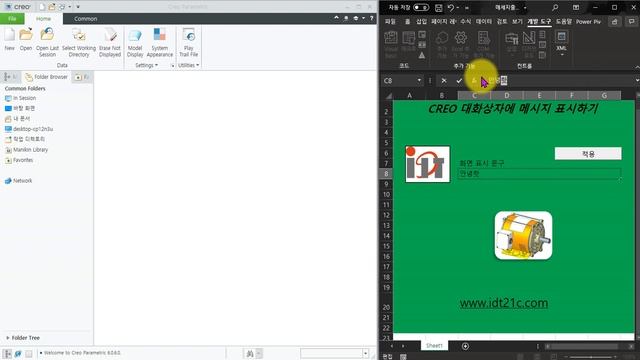Open Favorites folder in Creo
Image resolution: width=640 pixels, height=360 pixels.
pyautogui.click(x=19, y=160)
